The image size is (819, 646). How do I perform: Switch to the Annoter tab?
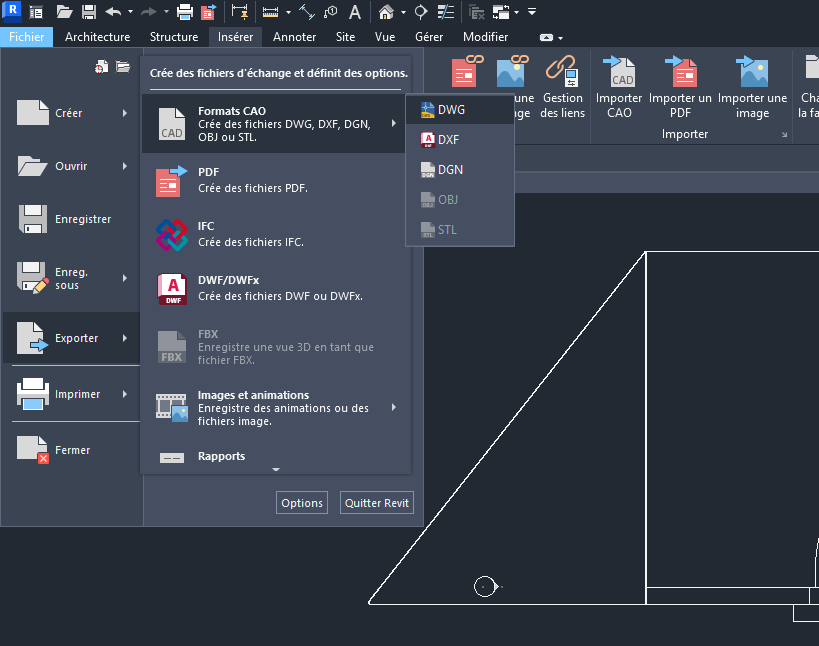[x=294, y=37]
